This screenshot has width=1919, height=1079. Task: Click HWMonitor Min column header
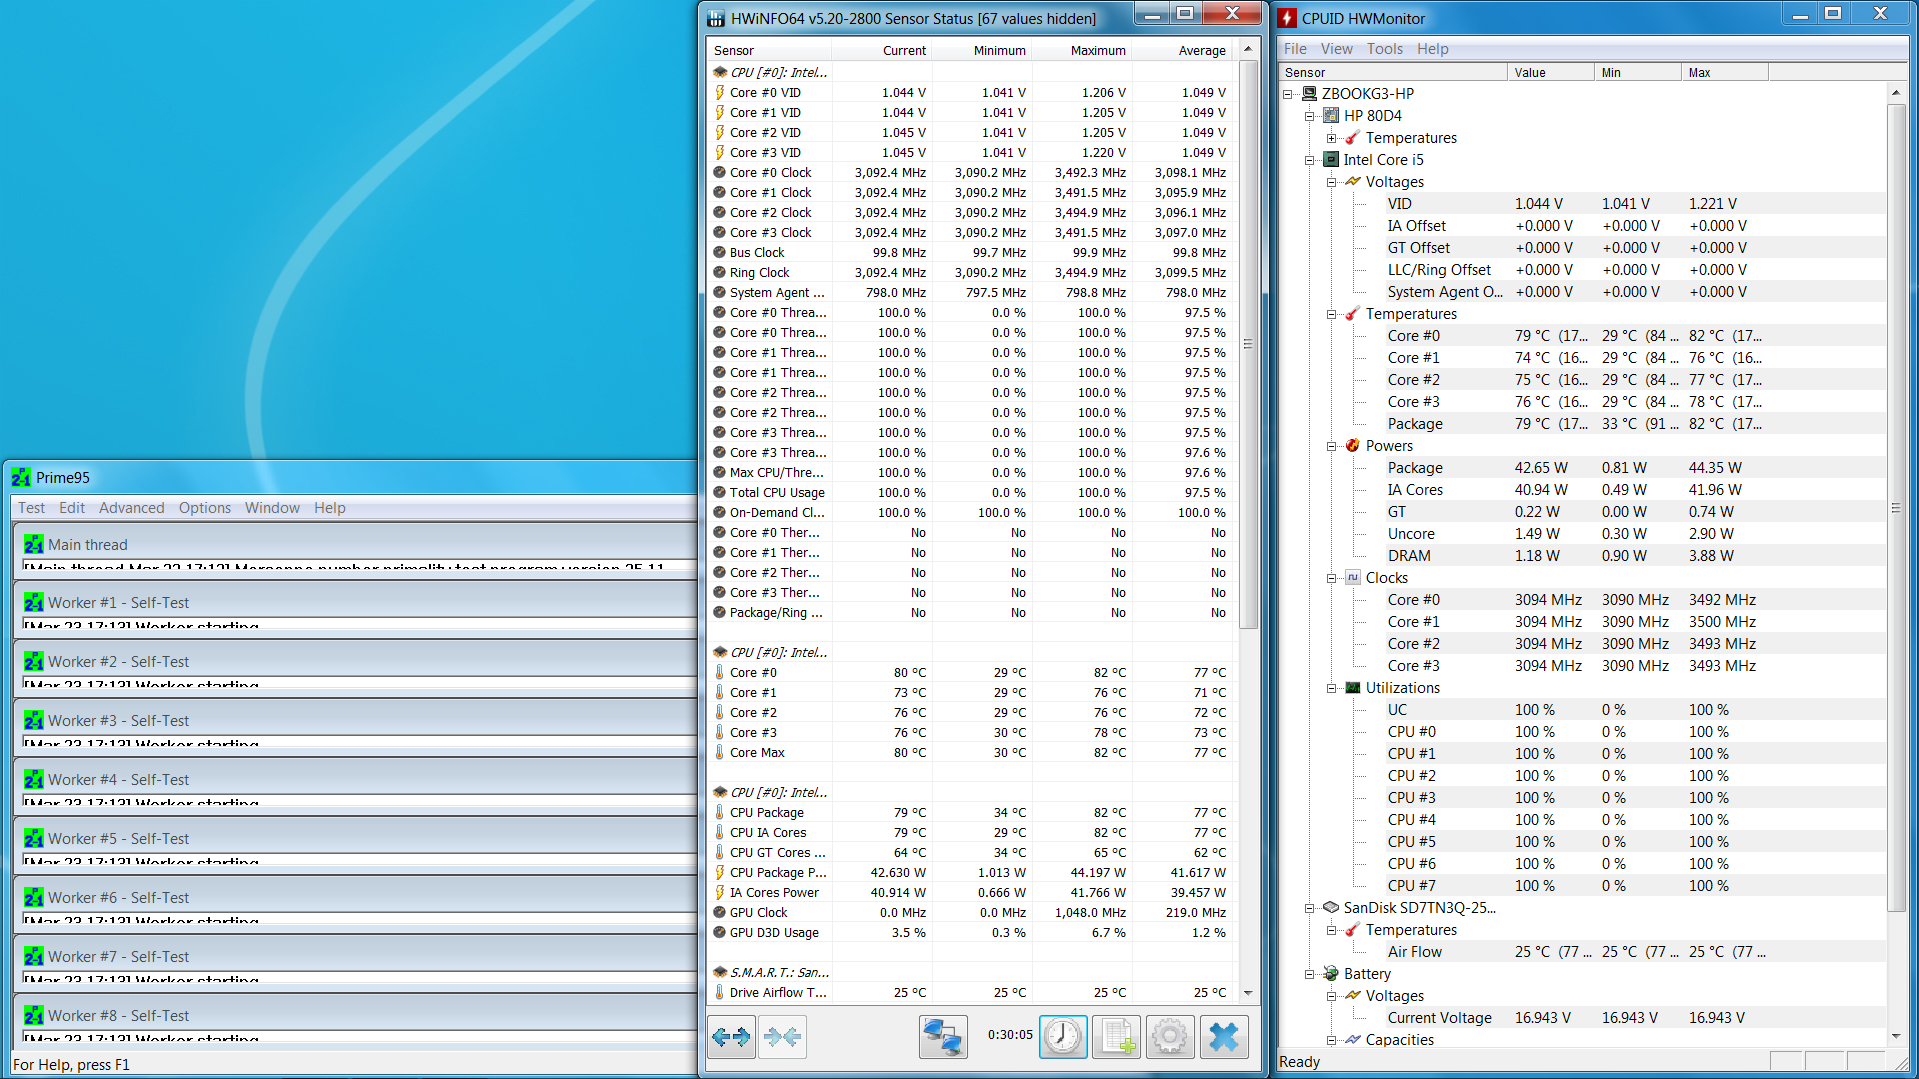1637,73
